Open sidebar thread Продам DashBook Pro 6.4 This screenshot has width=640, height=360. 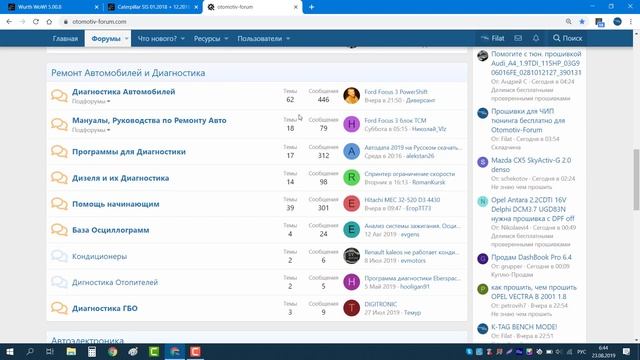[x=531, y=257]
